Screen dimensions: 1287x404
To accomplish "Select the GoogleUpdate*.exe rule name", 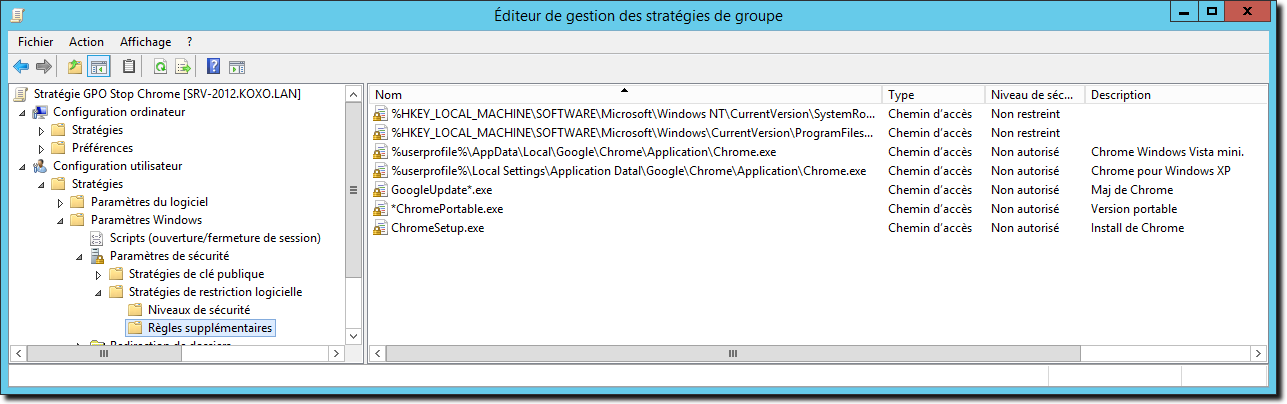I will (441, 190).
